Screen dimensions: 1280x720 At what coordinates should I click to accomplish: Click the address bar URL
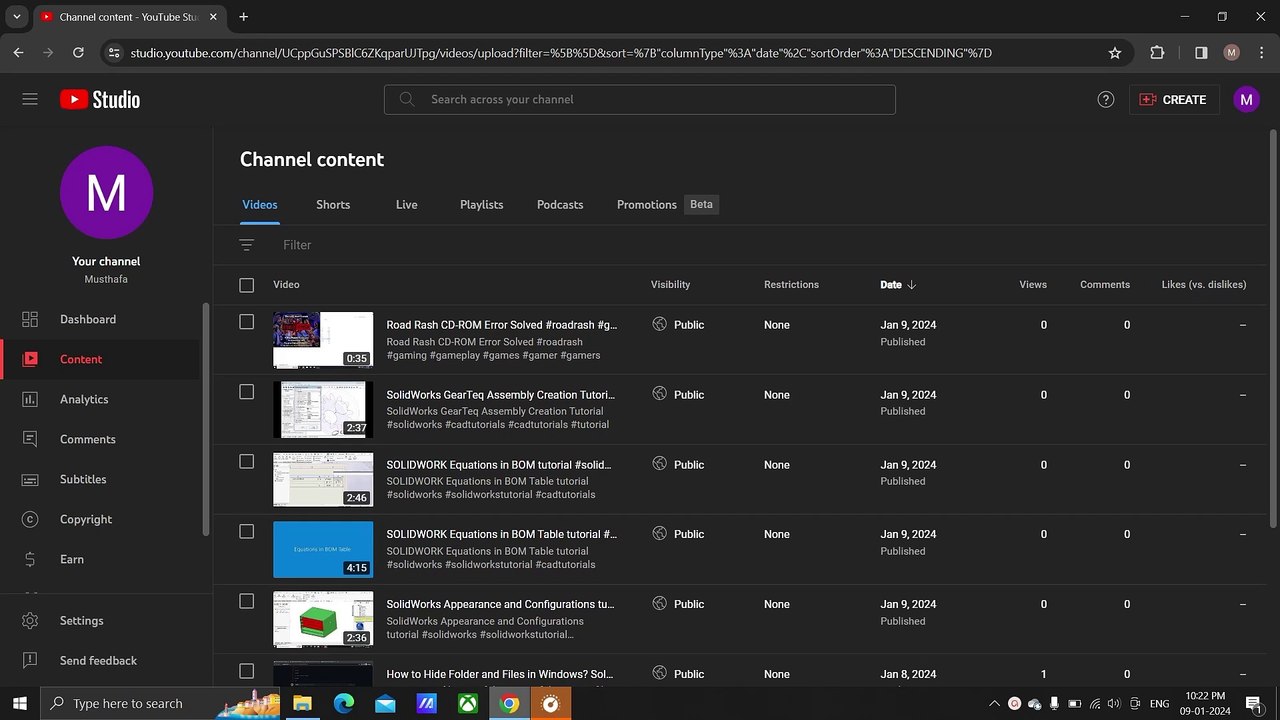(561, 53)
